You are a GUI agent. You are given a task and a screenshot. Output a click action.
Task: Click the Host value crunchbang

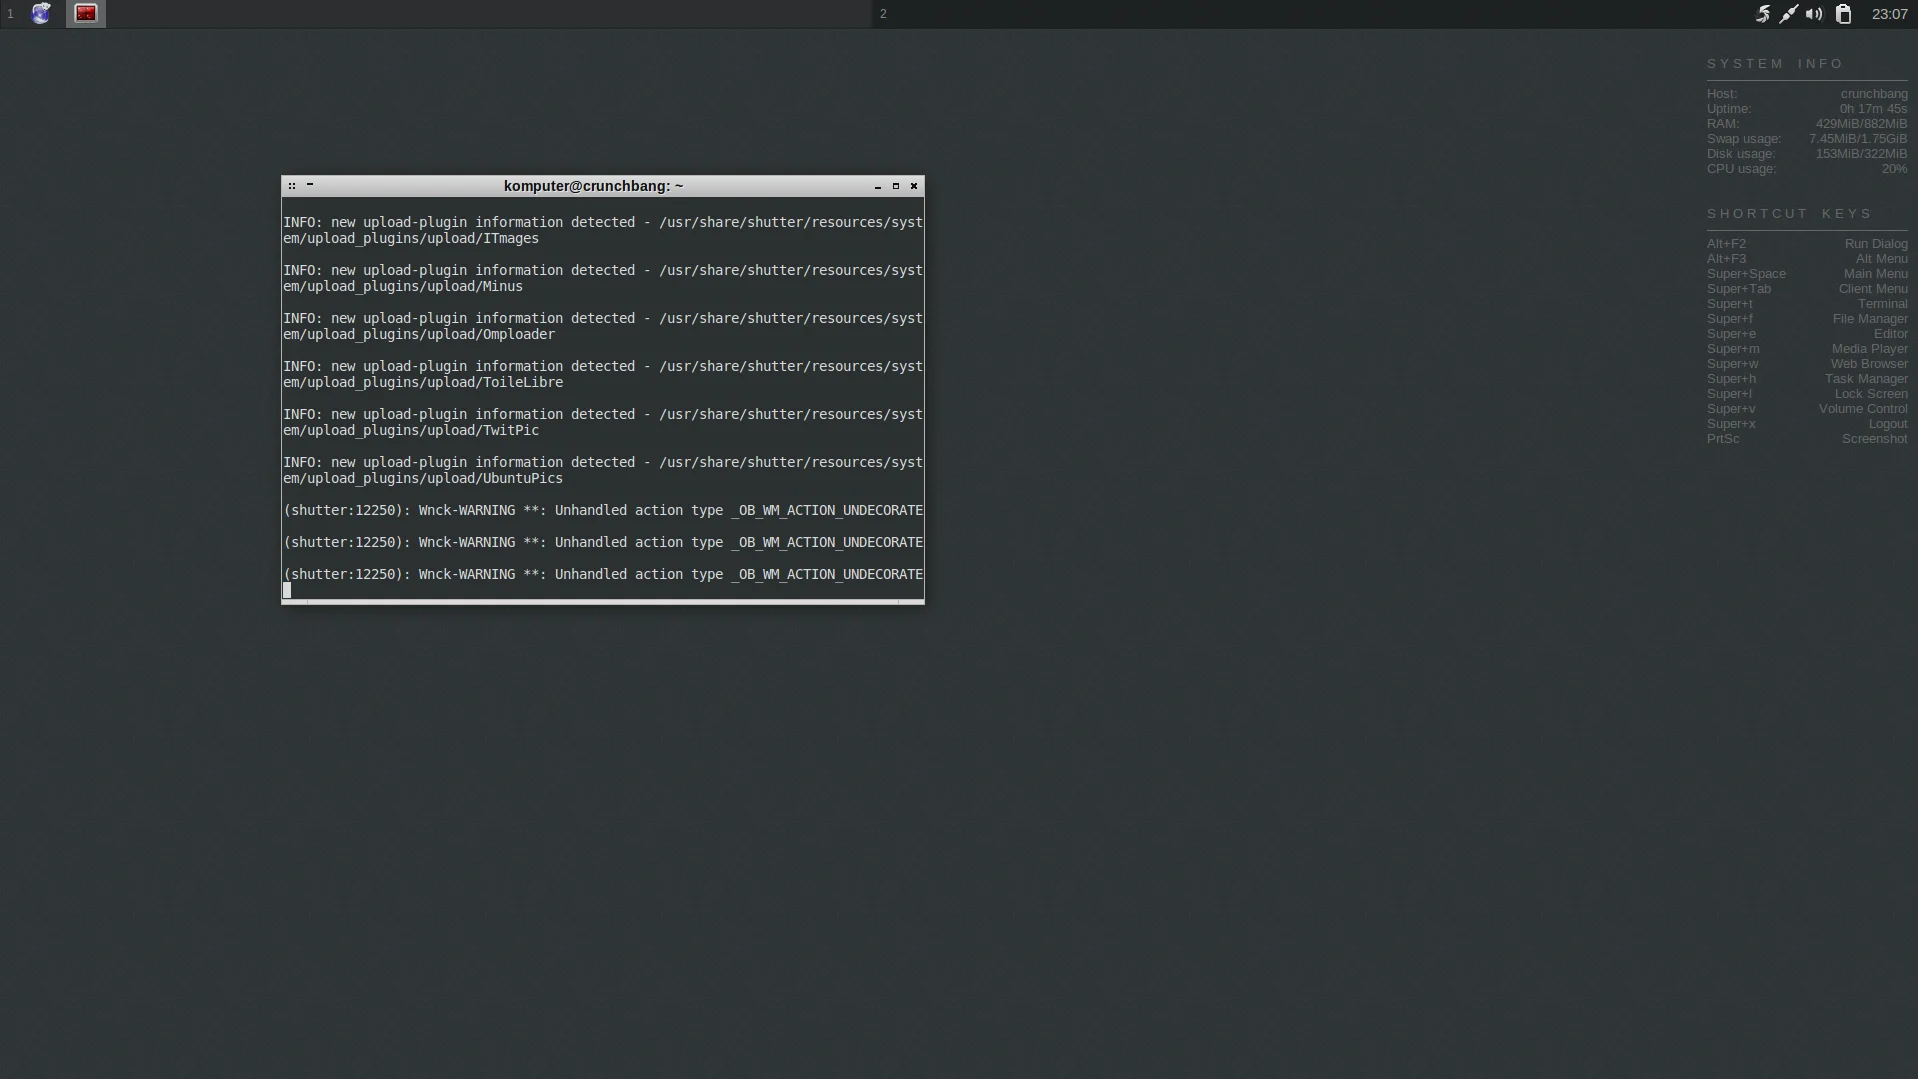[1874, 94]
